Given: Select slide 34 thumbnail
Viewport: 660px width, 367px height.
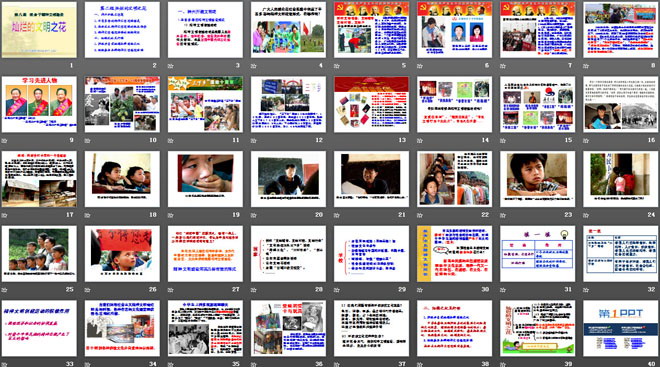Looking at the screenshot, I should (122, 328).
